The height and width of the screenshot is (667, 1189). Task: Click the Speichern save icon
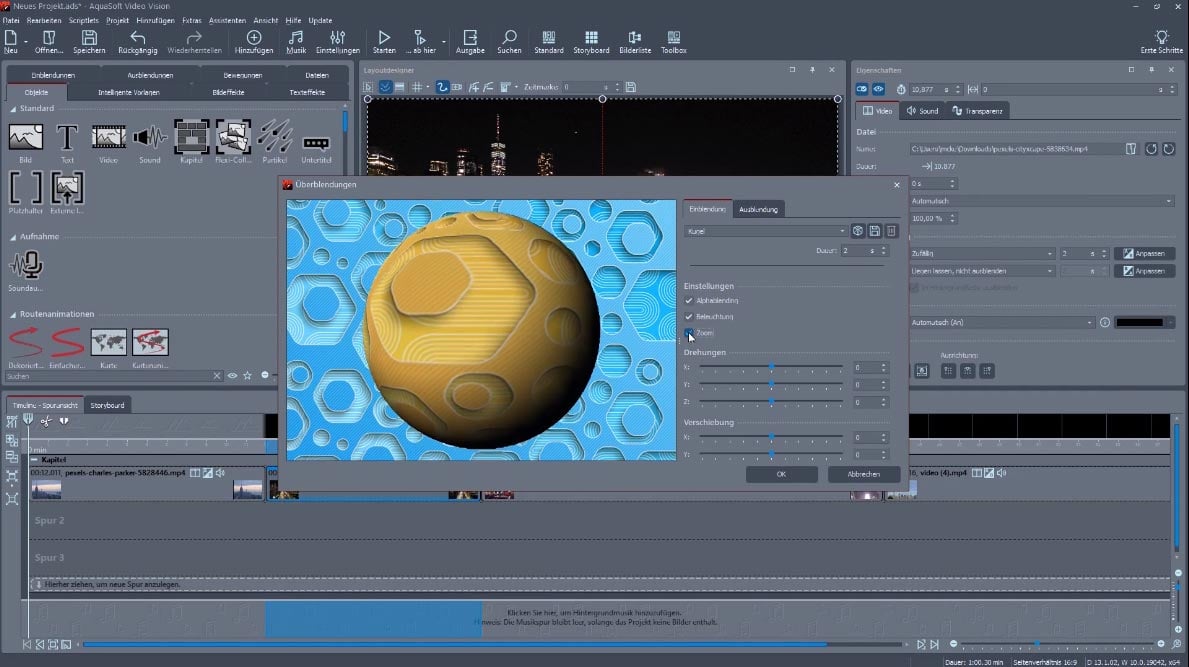click(89, 38)
